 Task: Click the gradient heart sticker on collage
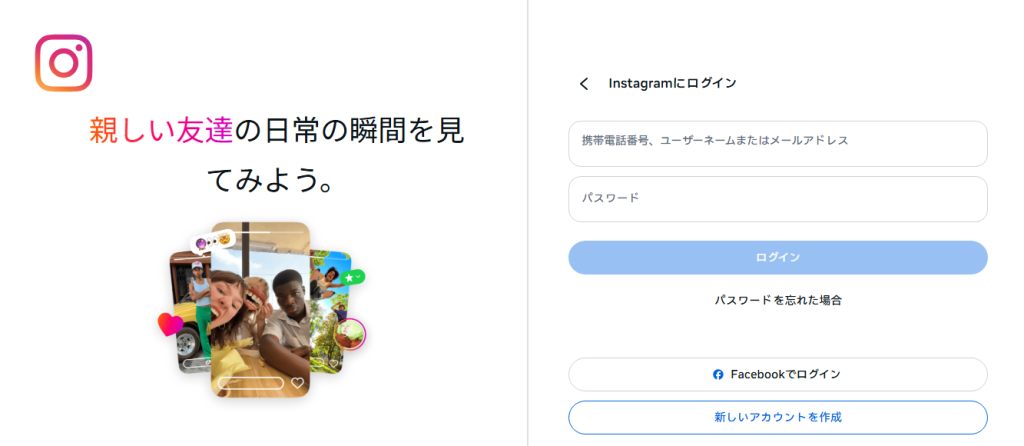[x=170, y=324]
